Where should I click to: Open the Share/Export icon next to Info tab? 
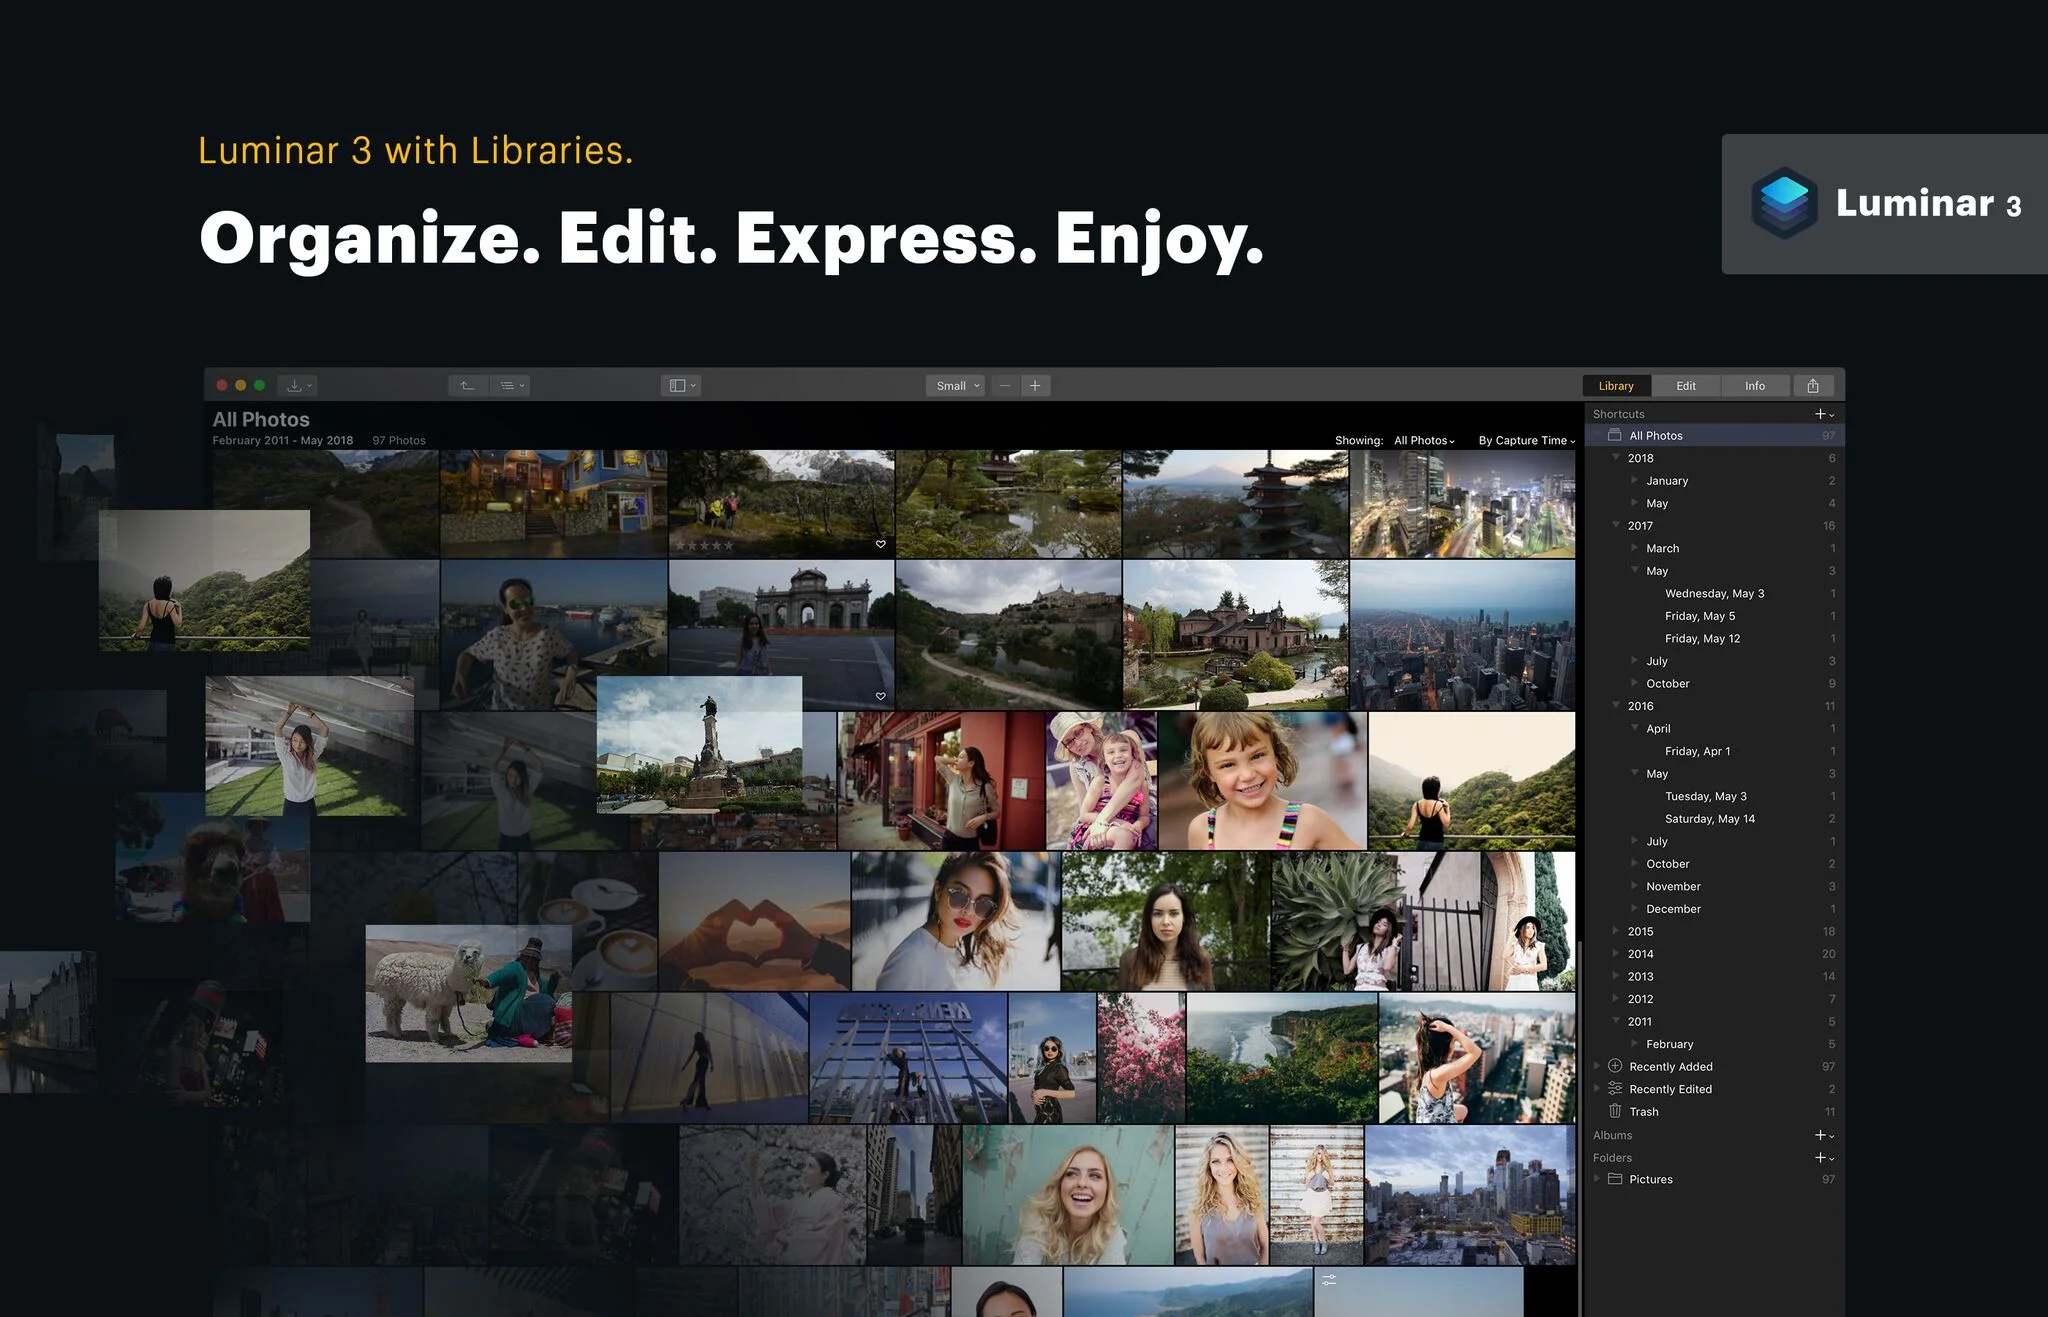[x=1813, y=385]
